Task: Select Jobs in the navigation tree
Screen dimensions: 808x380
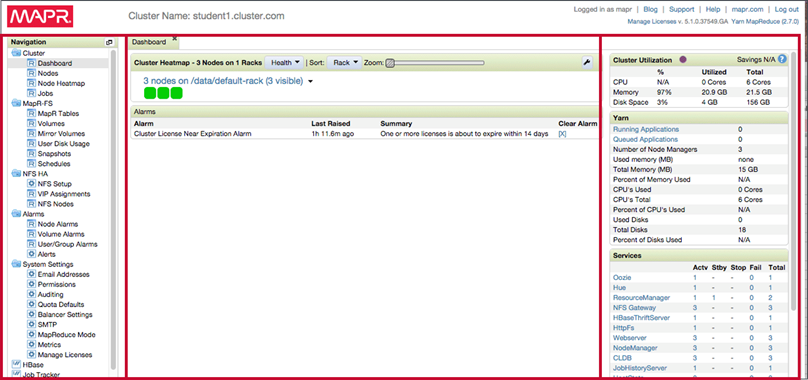Action: (45, 93)
